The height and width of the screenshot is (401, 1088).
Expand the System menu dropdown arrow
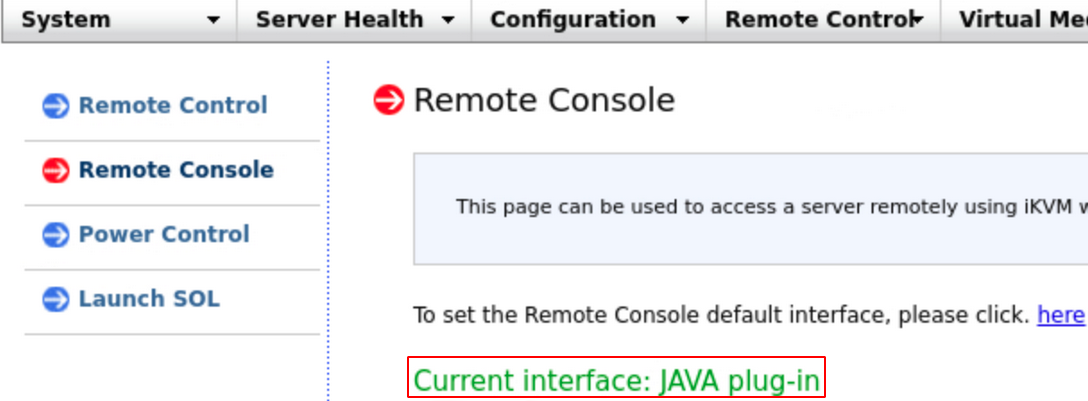click(213, 20)
